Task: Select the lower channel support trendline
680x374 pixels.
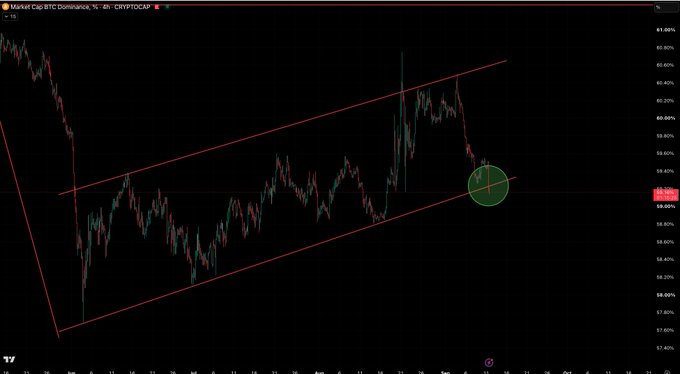Action: (x=287, y=254)
